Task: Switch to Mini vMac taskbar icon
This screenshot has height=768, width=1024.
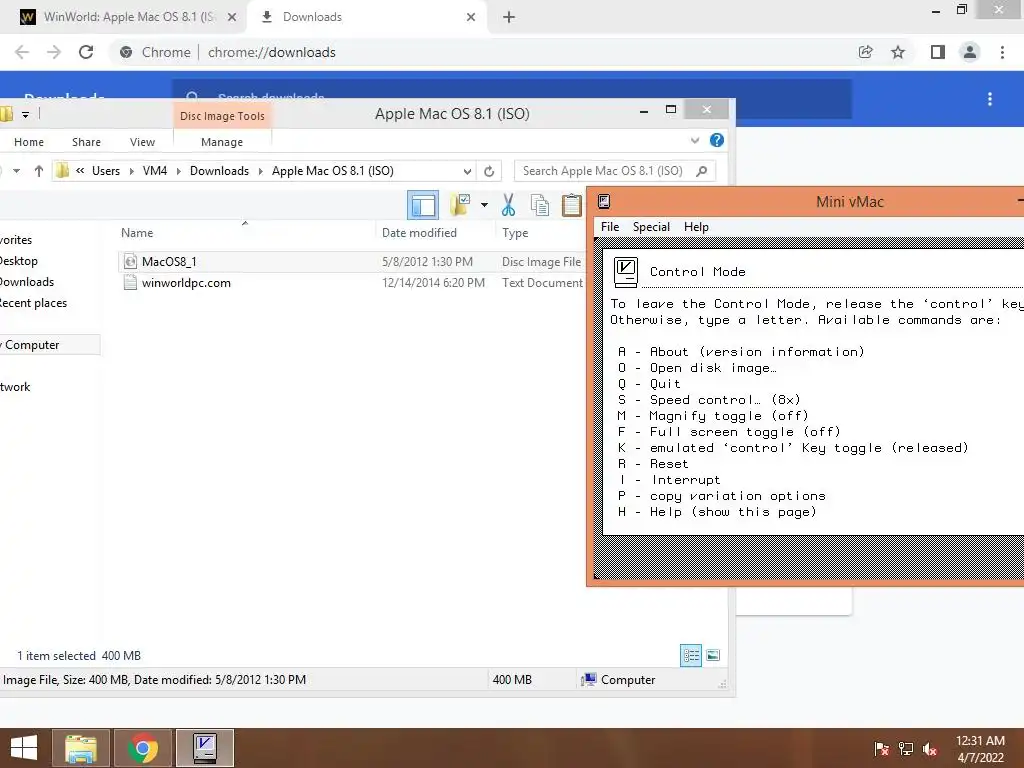Action: point(205,748)
